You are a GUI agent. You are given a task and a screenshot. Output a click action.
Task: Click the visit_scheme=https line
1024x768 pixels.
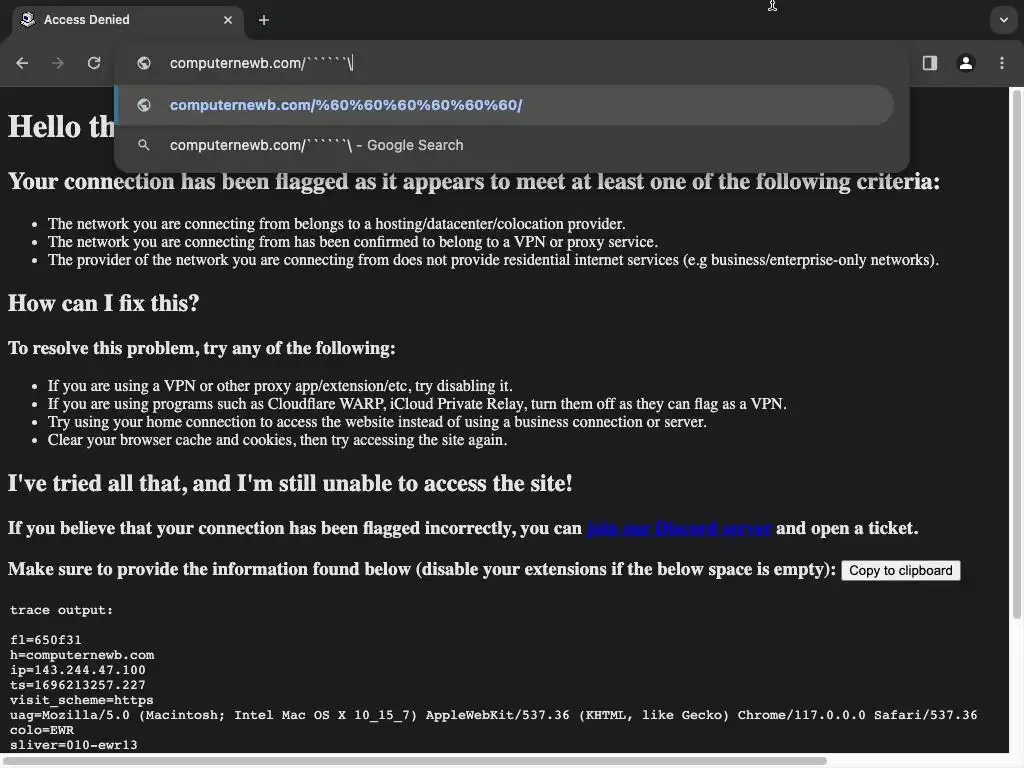(x=82, y=700)
